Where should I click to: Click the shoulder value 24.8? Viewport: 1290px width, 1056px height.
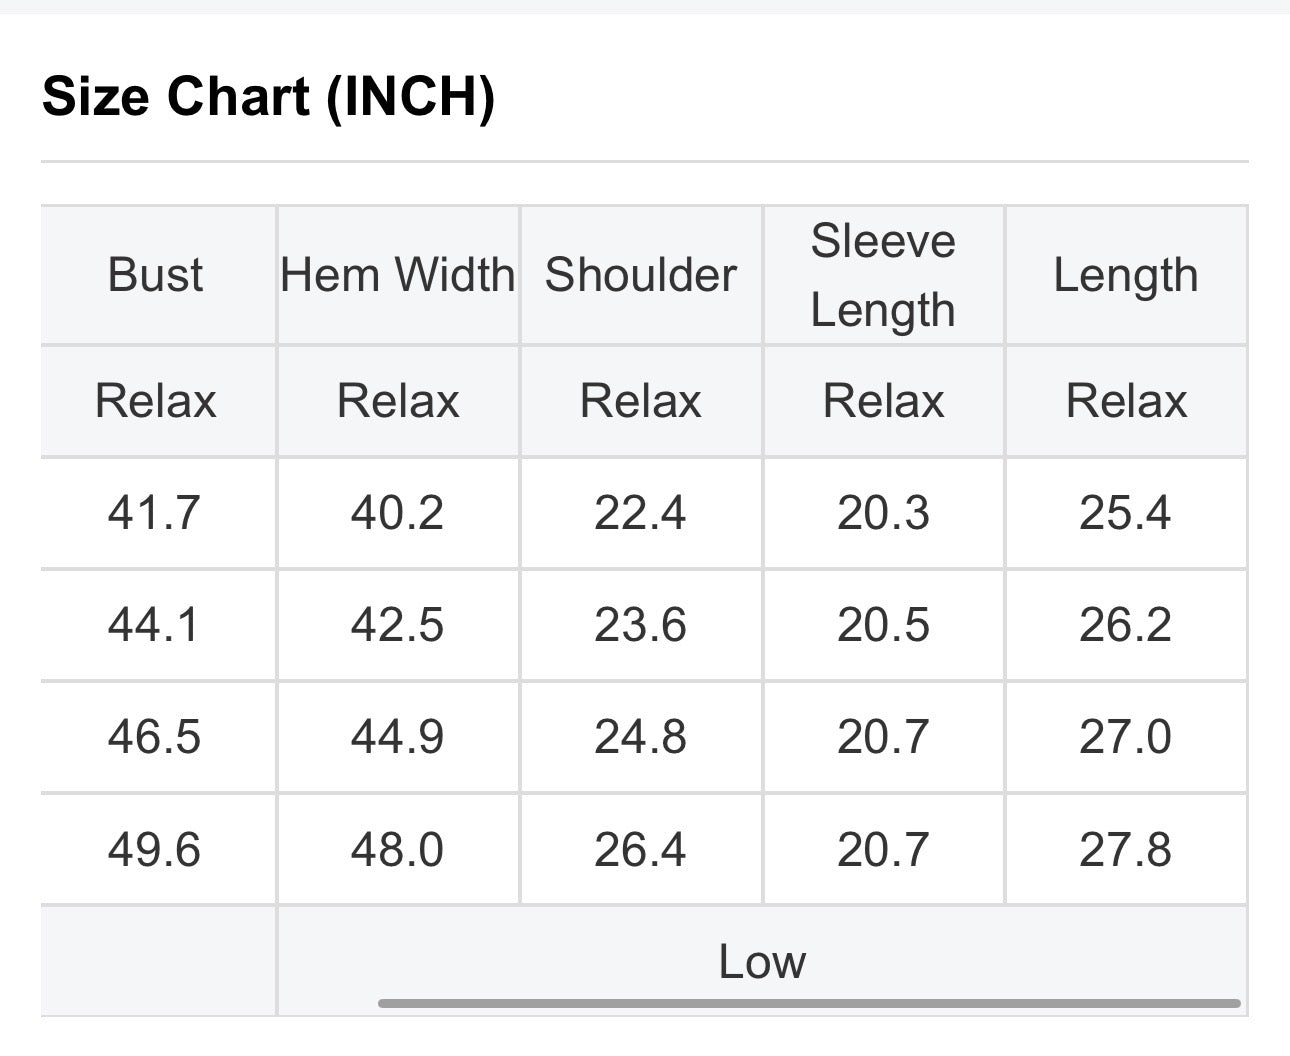point(641,737)
